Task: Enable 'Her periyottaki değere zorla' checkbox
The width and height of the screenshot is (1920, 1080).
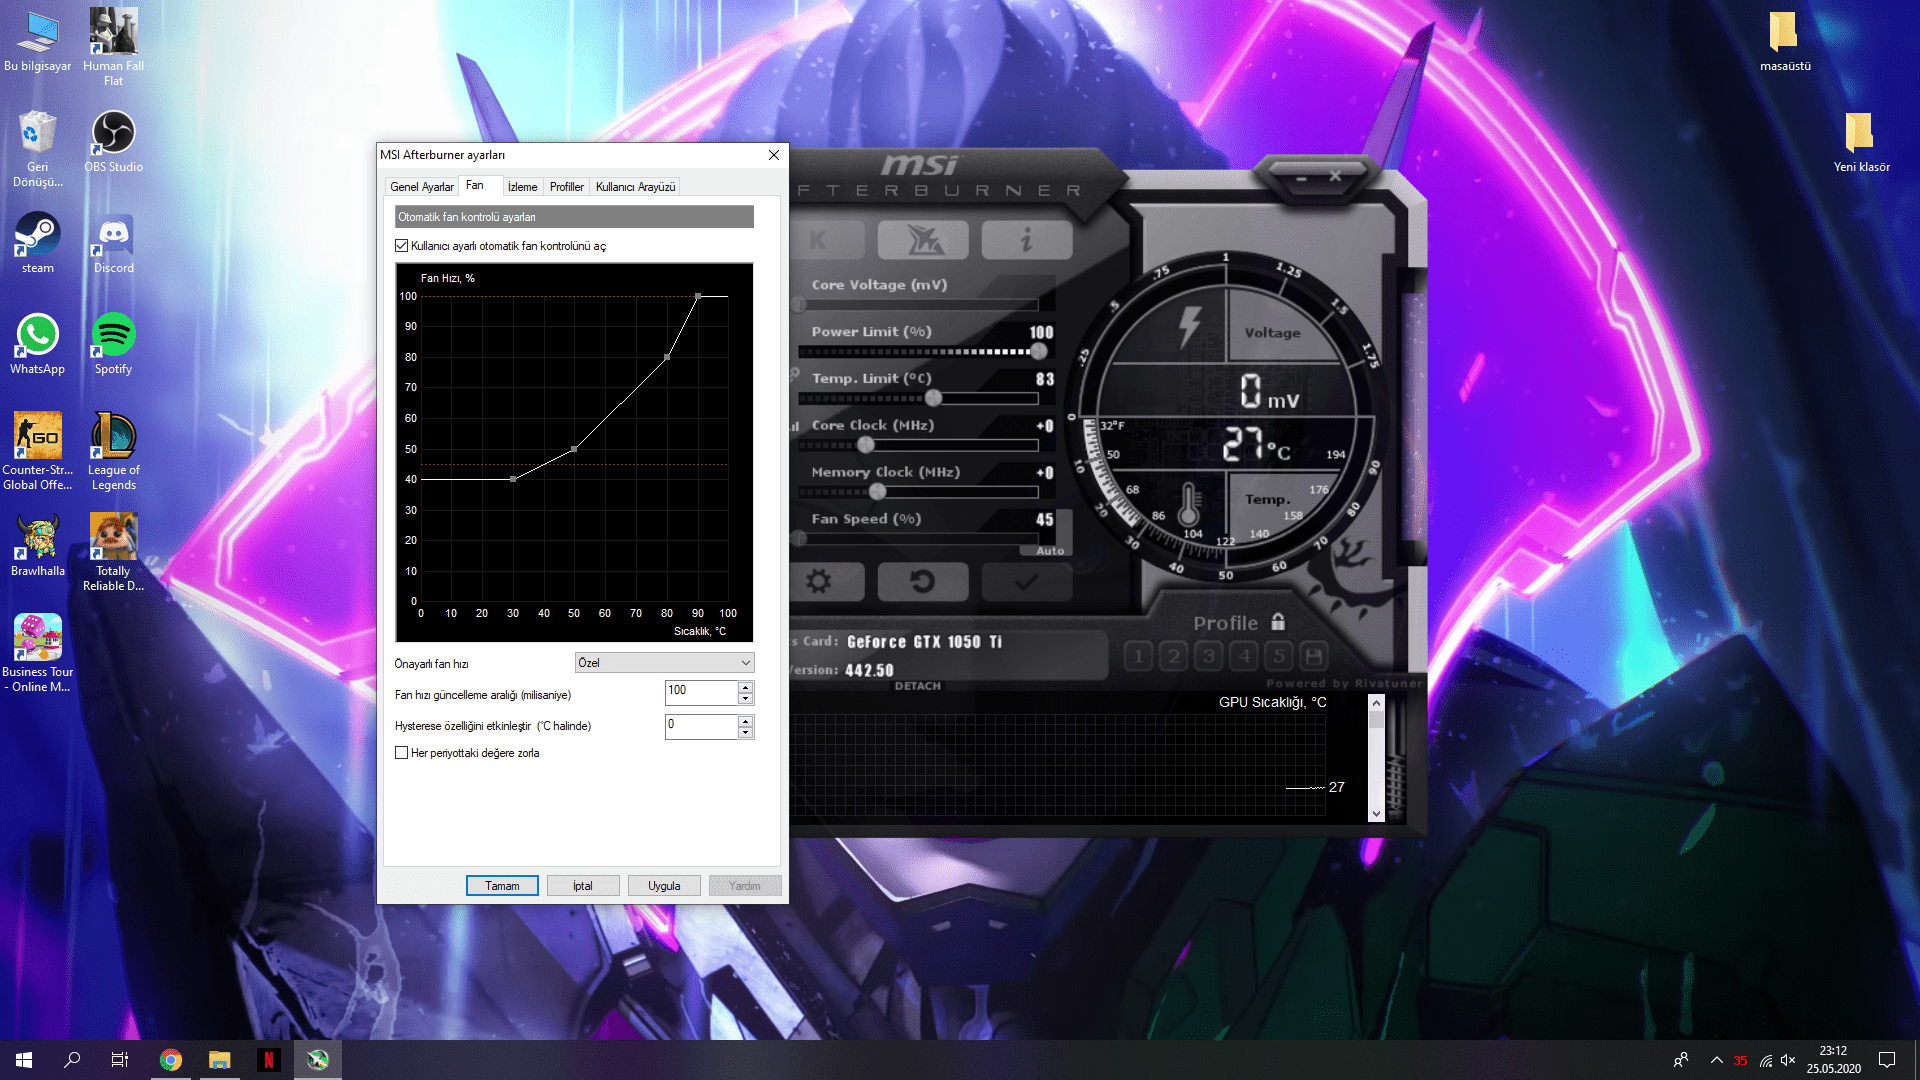Action: click(402, 753)
